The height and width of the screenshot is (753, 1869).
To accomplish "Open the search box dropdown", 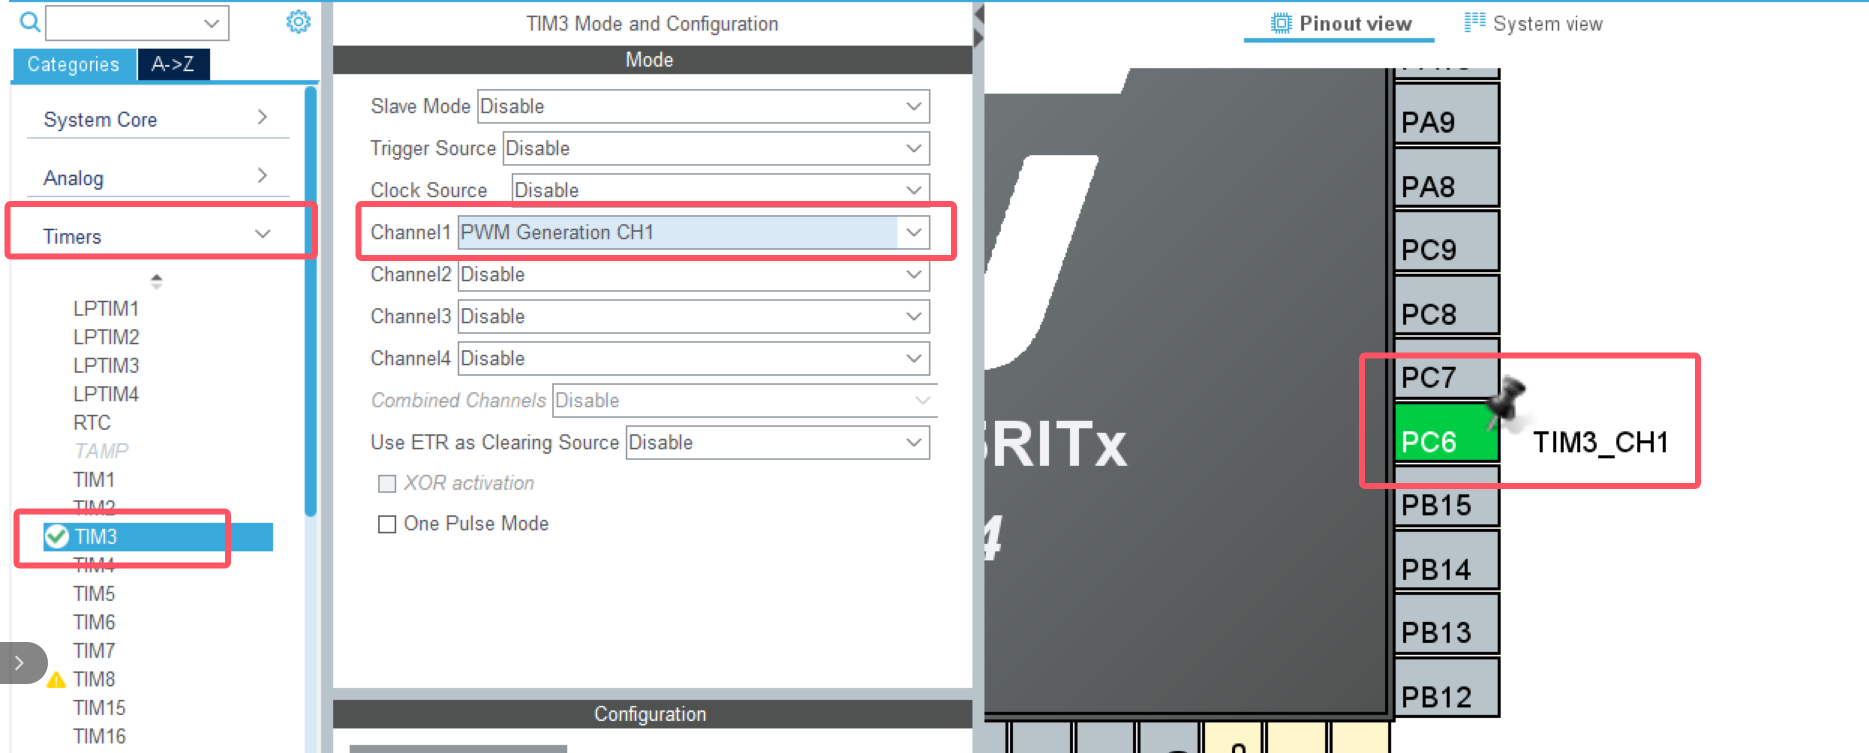I will (211, 23).
